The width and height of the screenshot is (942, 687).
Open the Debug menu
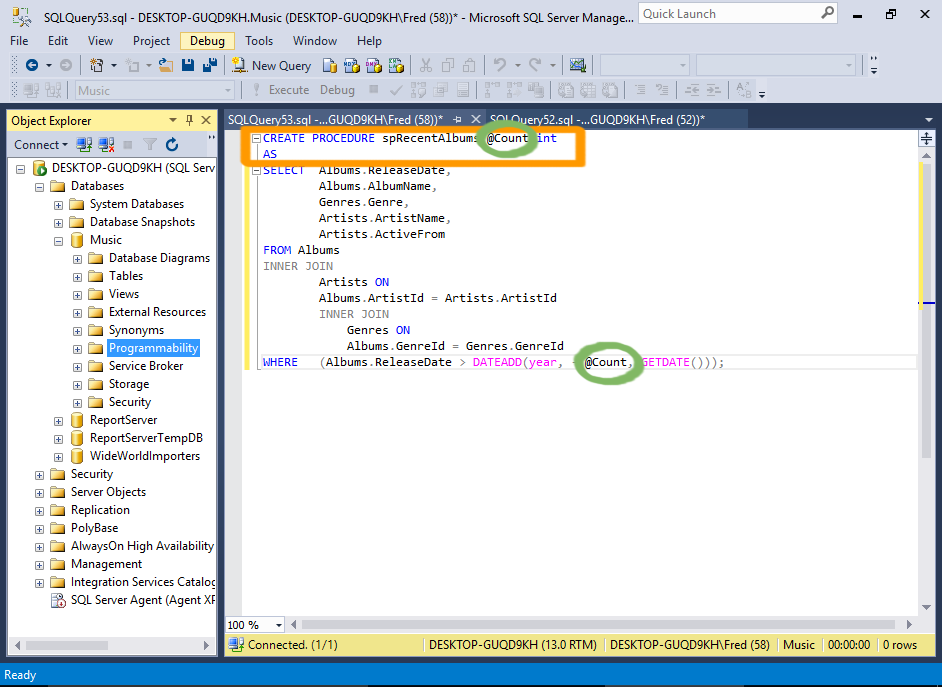[207, 41]
